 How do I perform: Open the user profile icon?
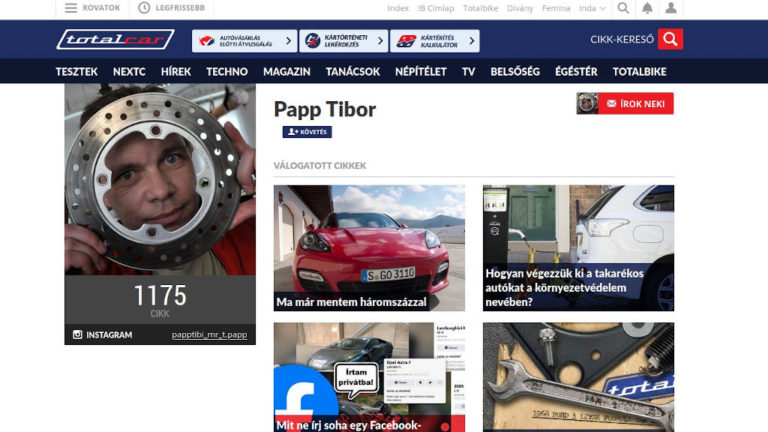point(671,8)
